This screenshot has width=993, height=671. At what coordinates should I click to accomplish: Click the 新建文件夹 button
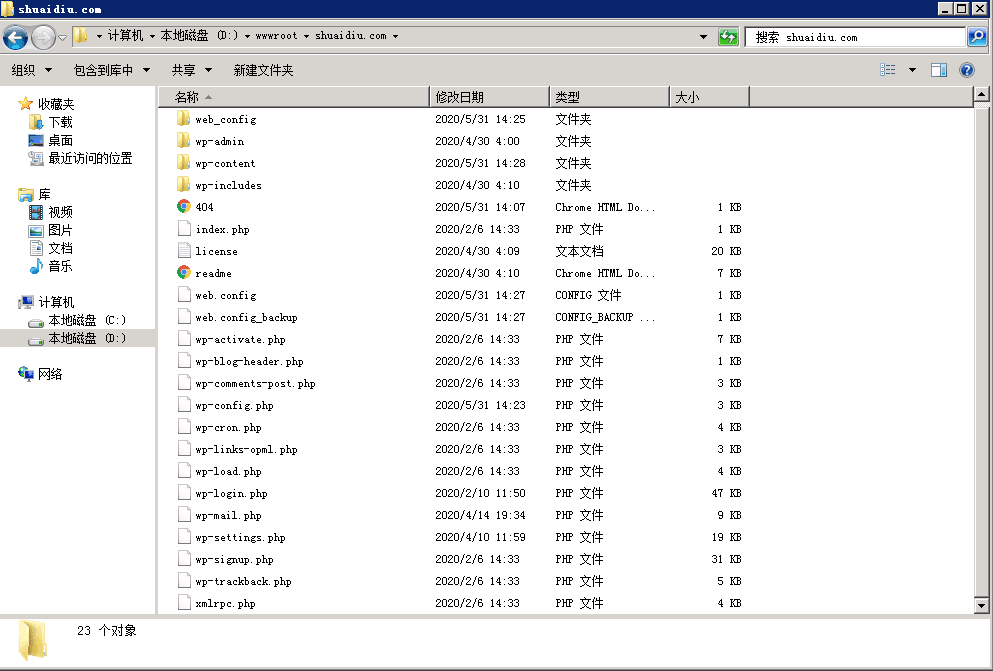coord(263,70)
